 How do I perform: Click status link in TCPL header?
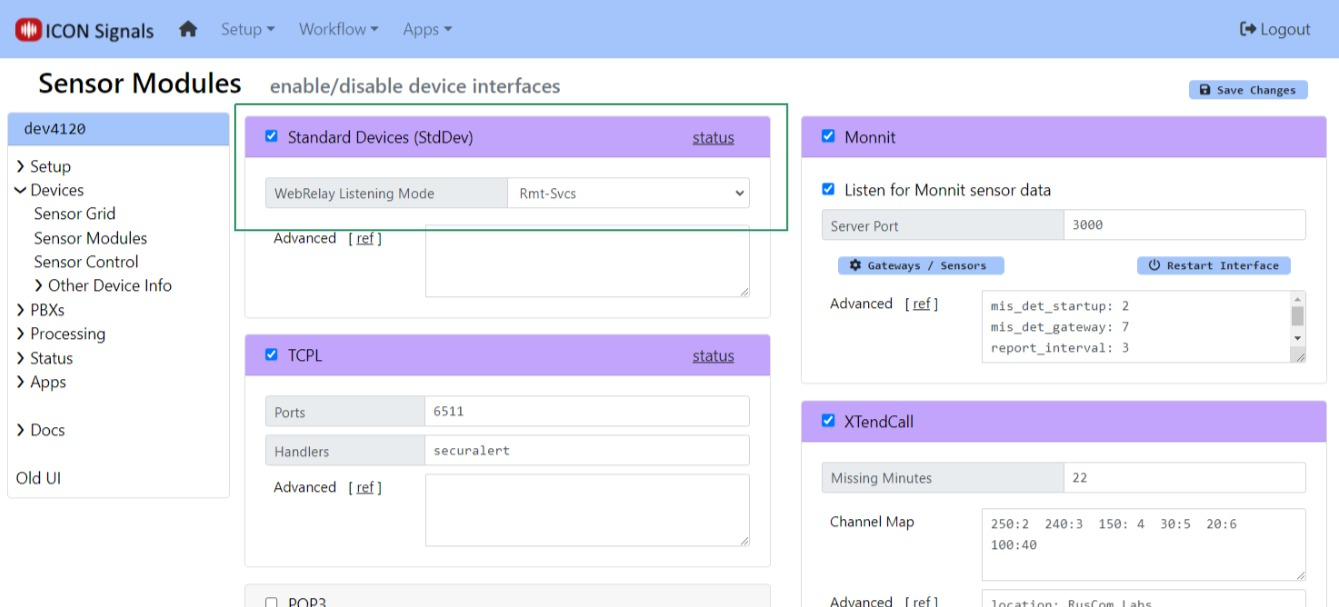point(713,356)
